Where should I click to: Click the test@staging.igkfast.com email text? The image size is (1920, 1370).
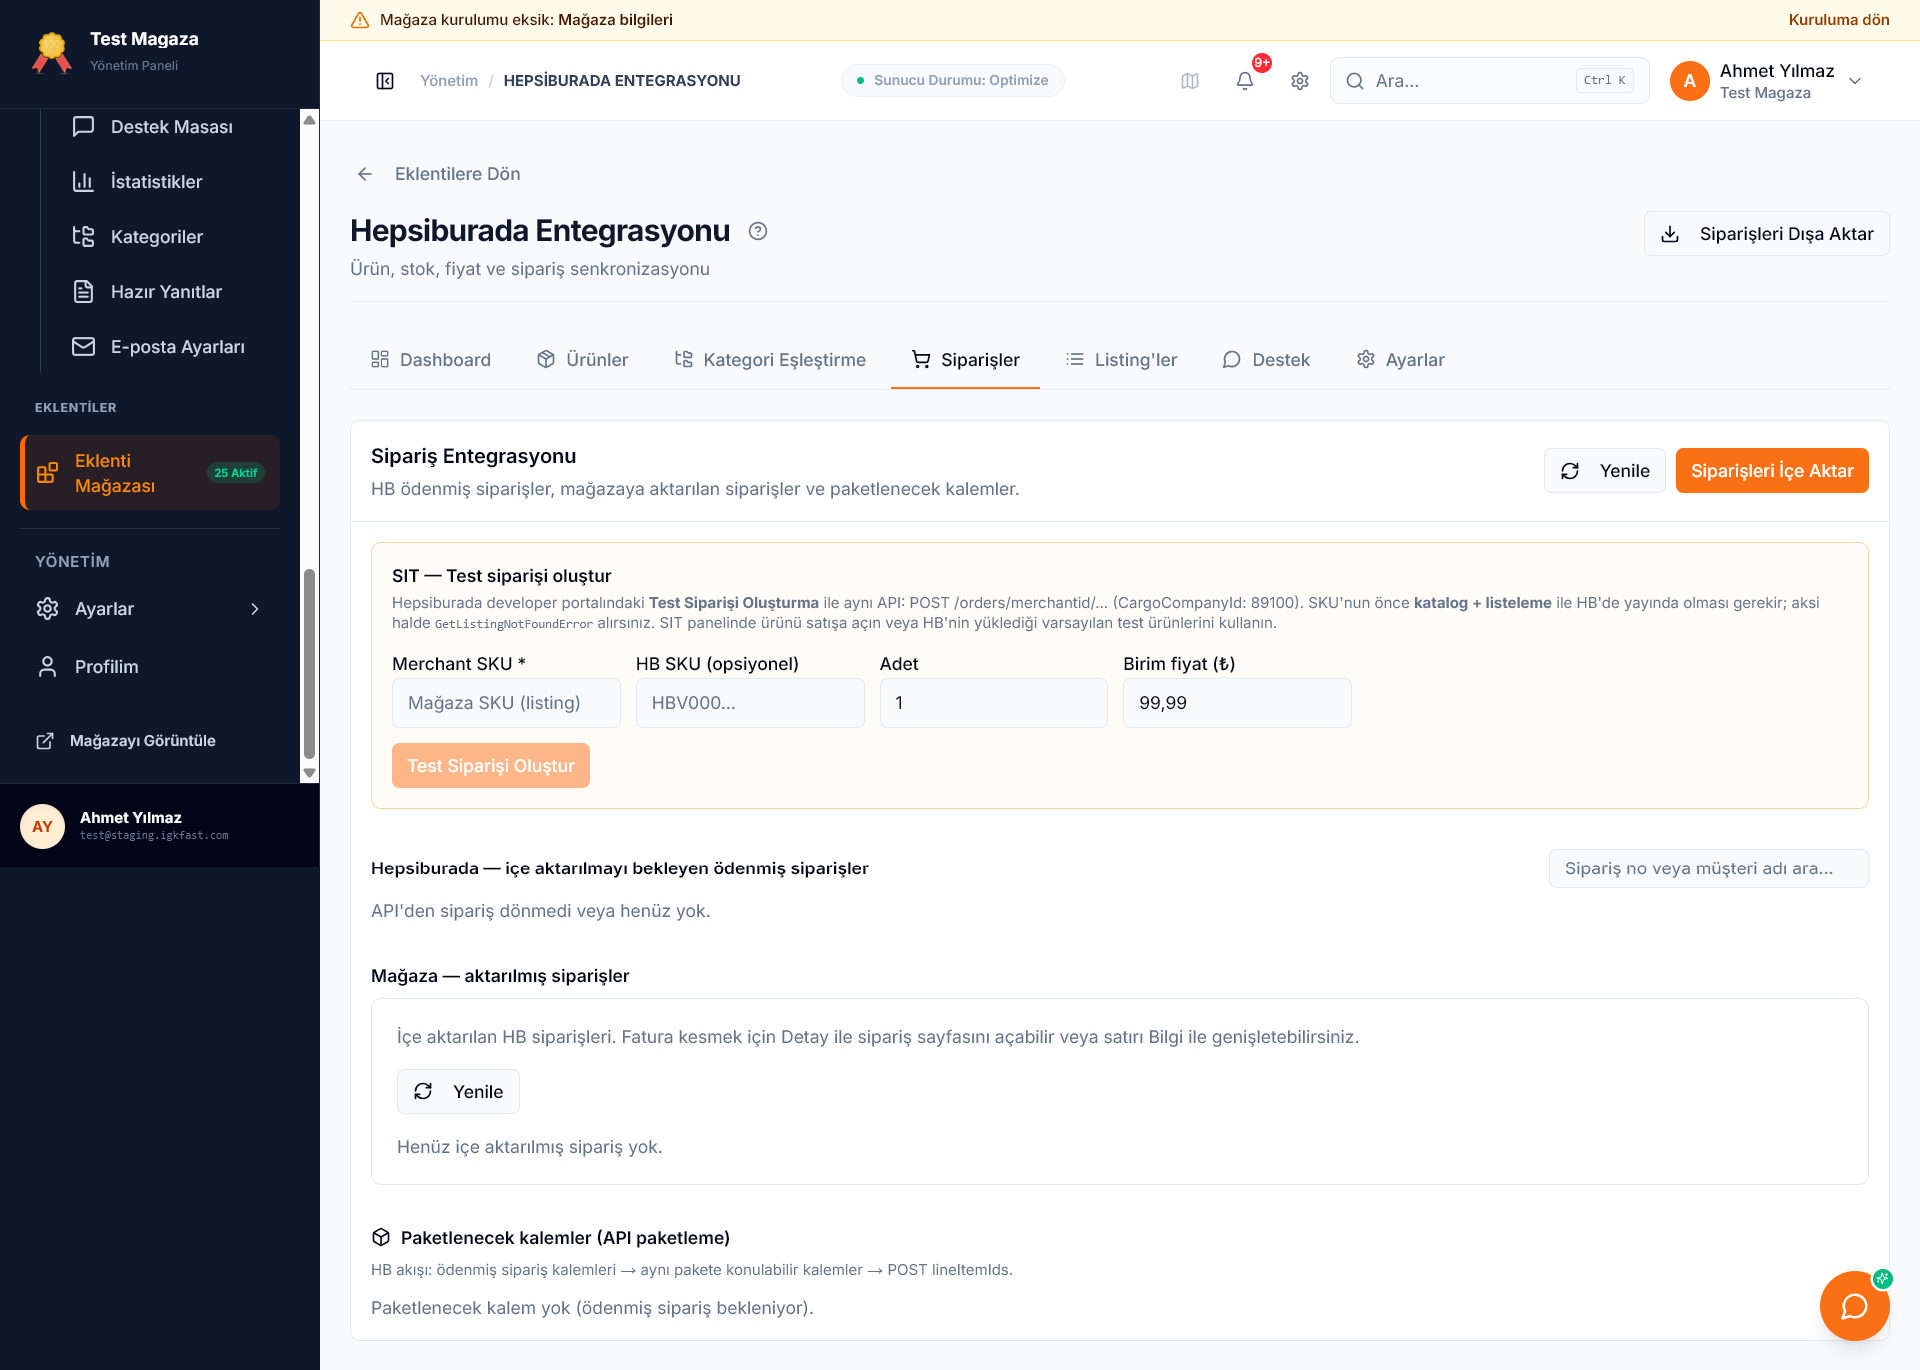(x=154, y=836)
